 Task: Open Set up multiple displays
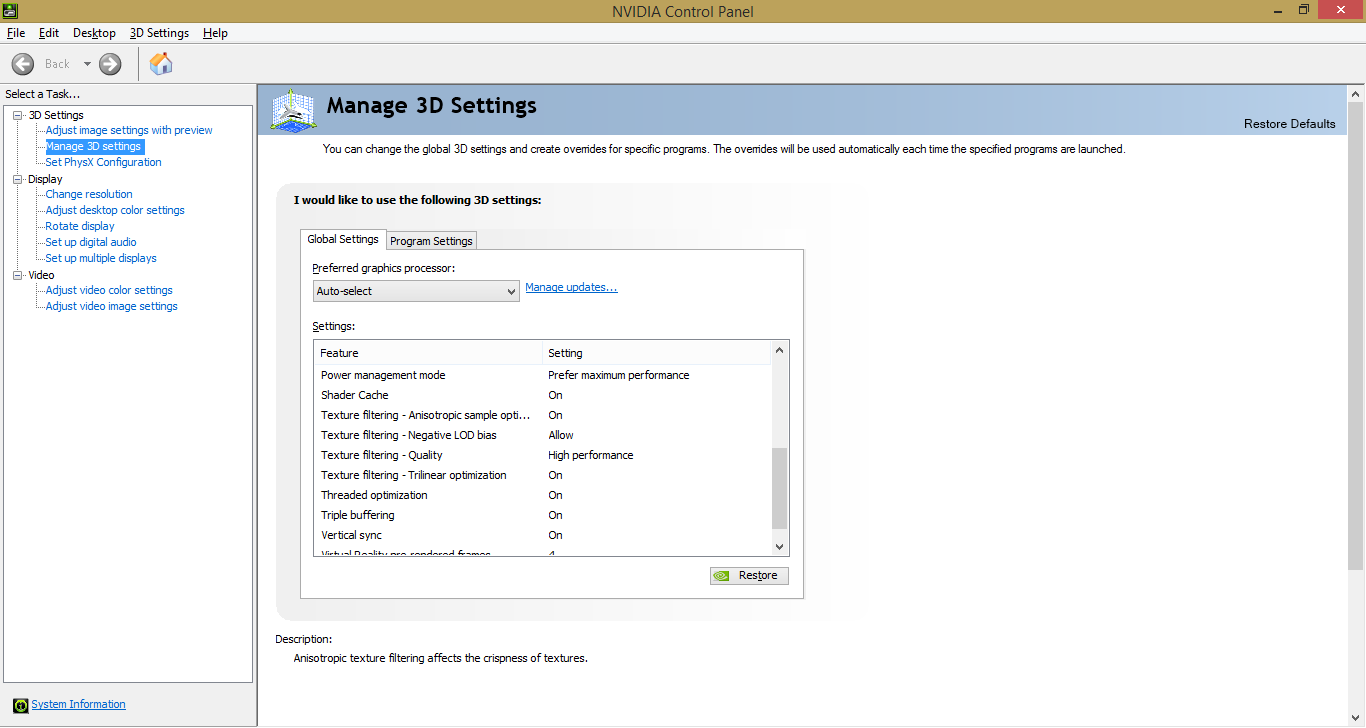101,258
